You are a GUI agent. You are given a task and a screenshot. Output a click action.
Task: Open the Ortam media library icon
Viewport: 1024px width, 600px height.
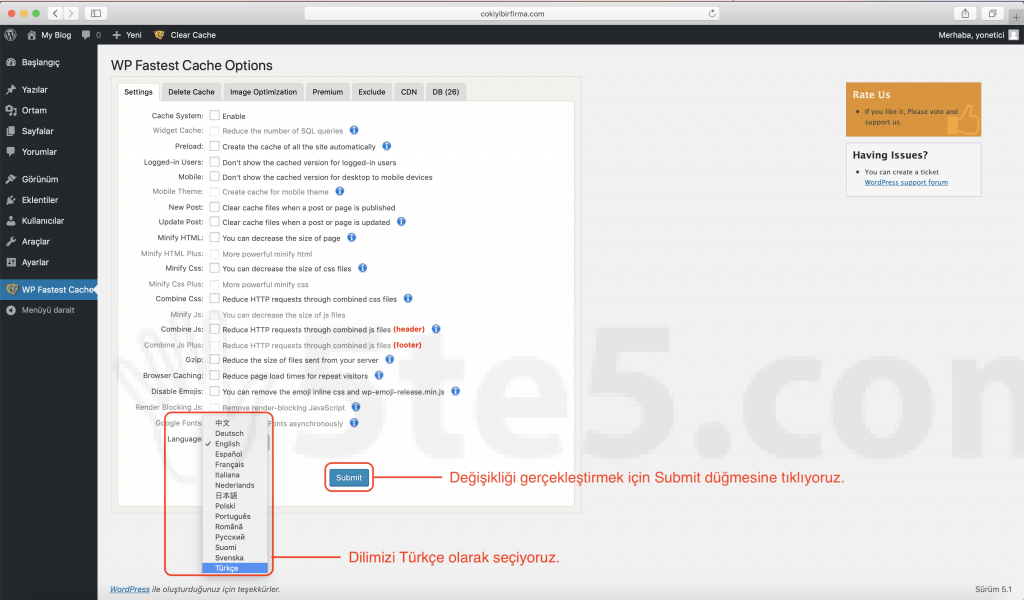(x=10, y=113)
